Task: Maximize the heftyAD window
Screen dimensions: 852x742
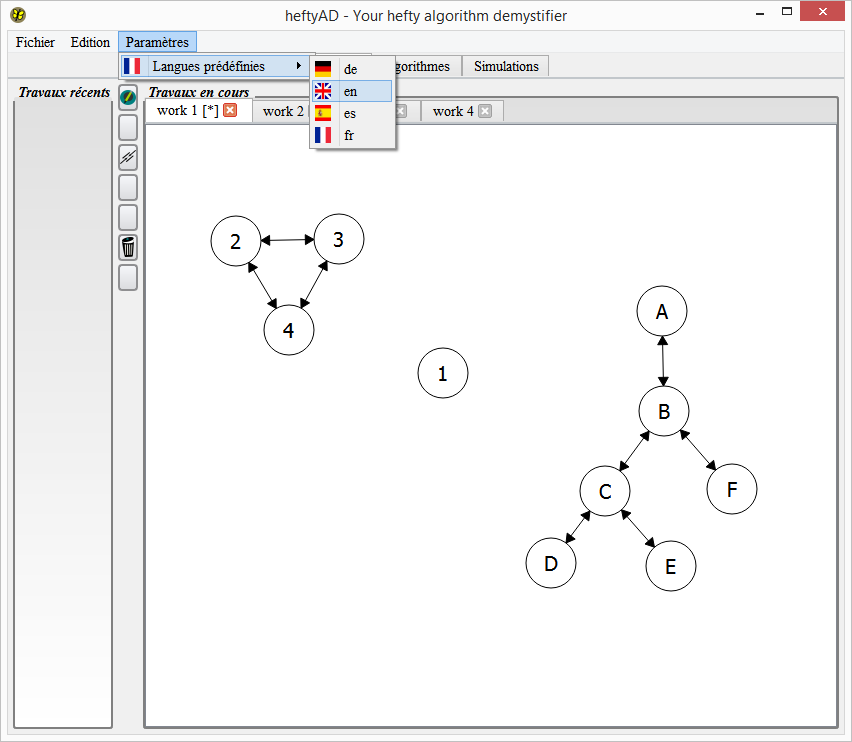Action: (787, 12)
